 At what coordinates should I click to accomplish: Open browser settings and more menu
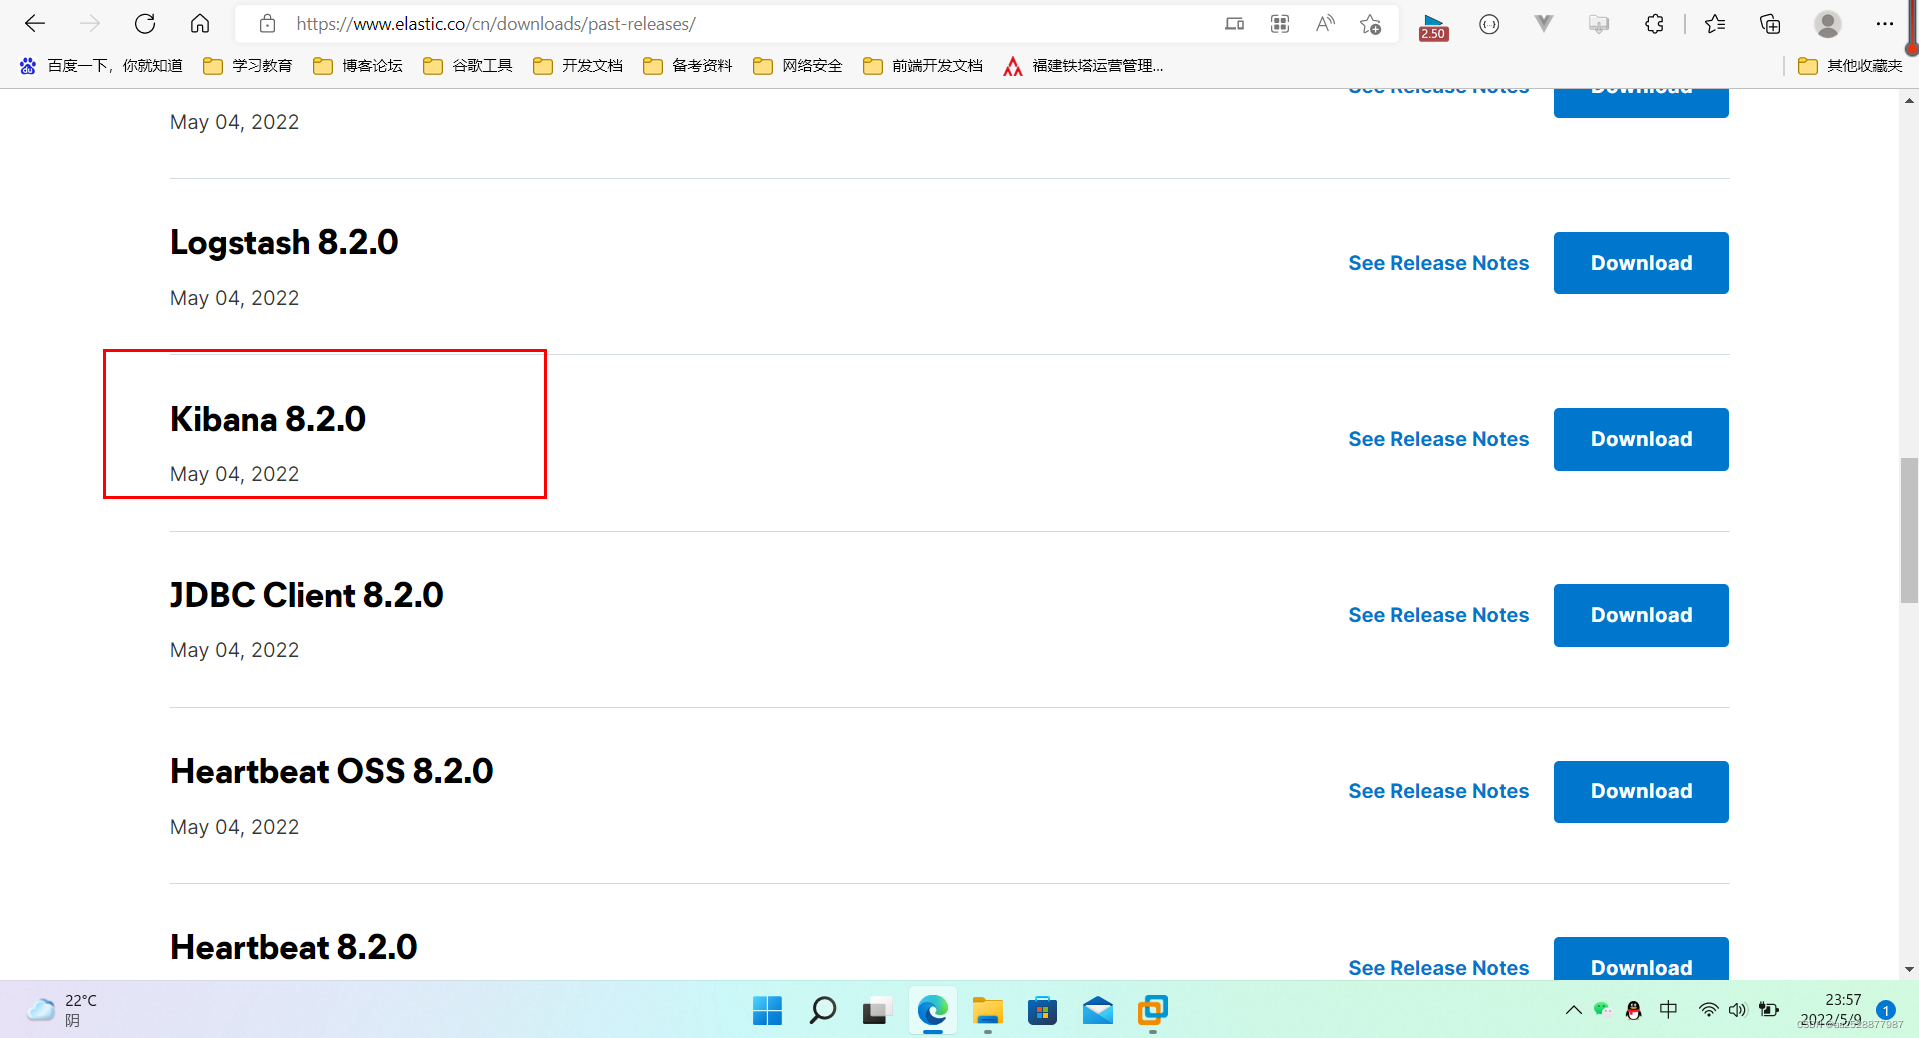tap(1885, 24)
